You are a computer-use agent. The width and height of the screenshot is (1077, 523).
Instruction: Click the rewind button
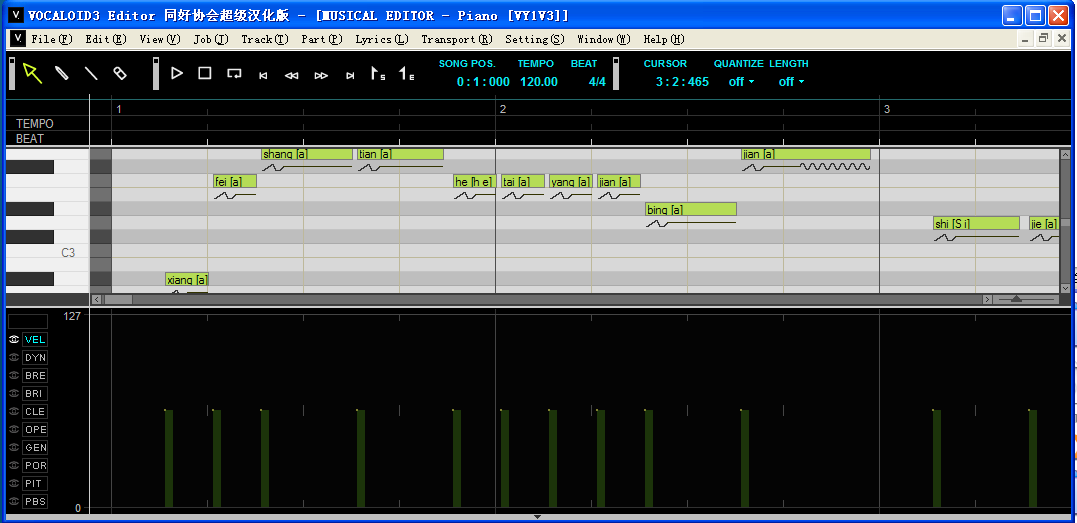pos(292,76)
